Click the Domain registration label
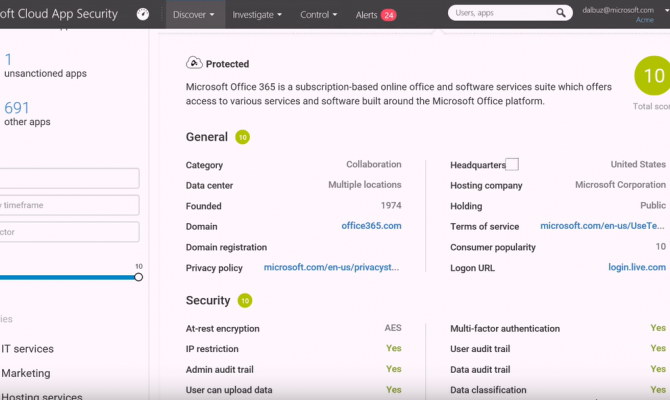Screen dimensions: 670x400 tap(226, 247)
